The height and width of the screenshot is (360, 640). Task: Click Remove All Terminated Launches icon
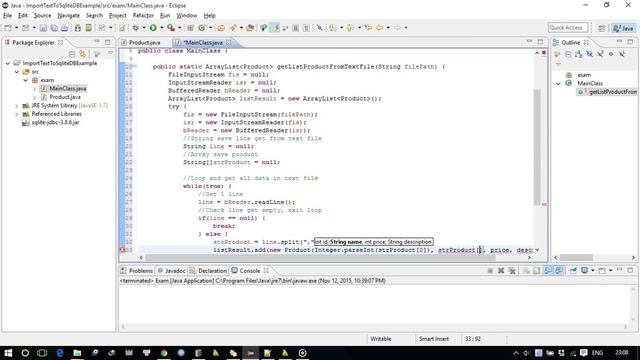tap(512, 271)
